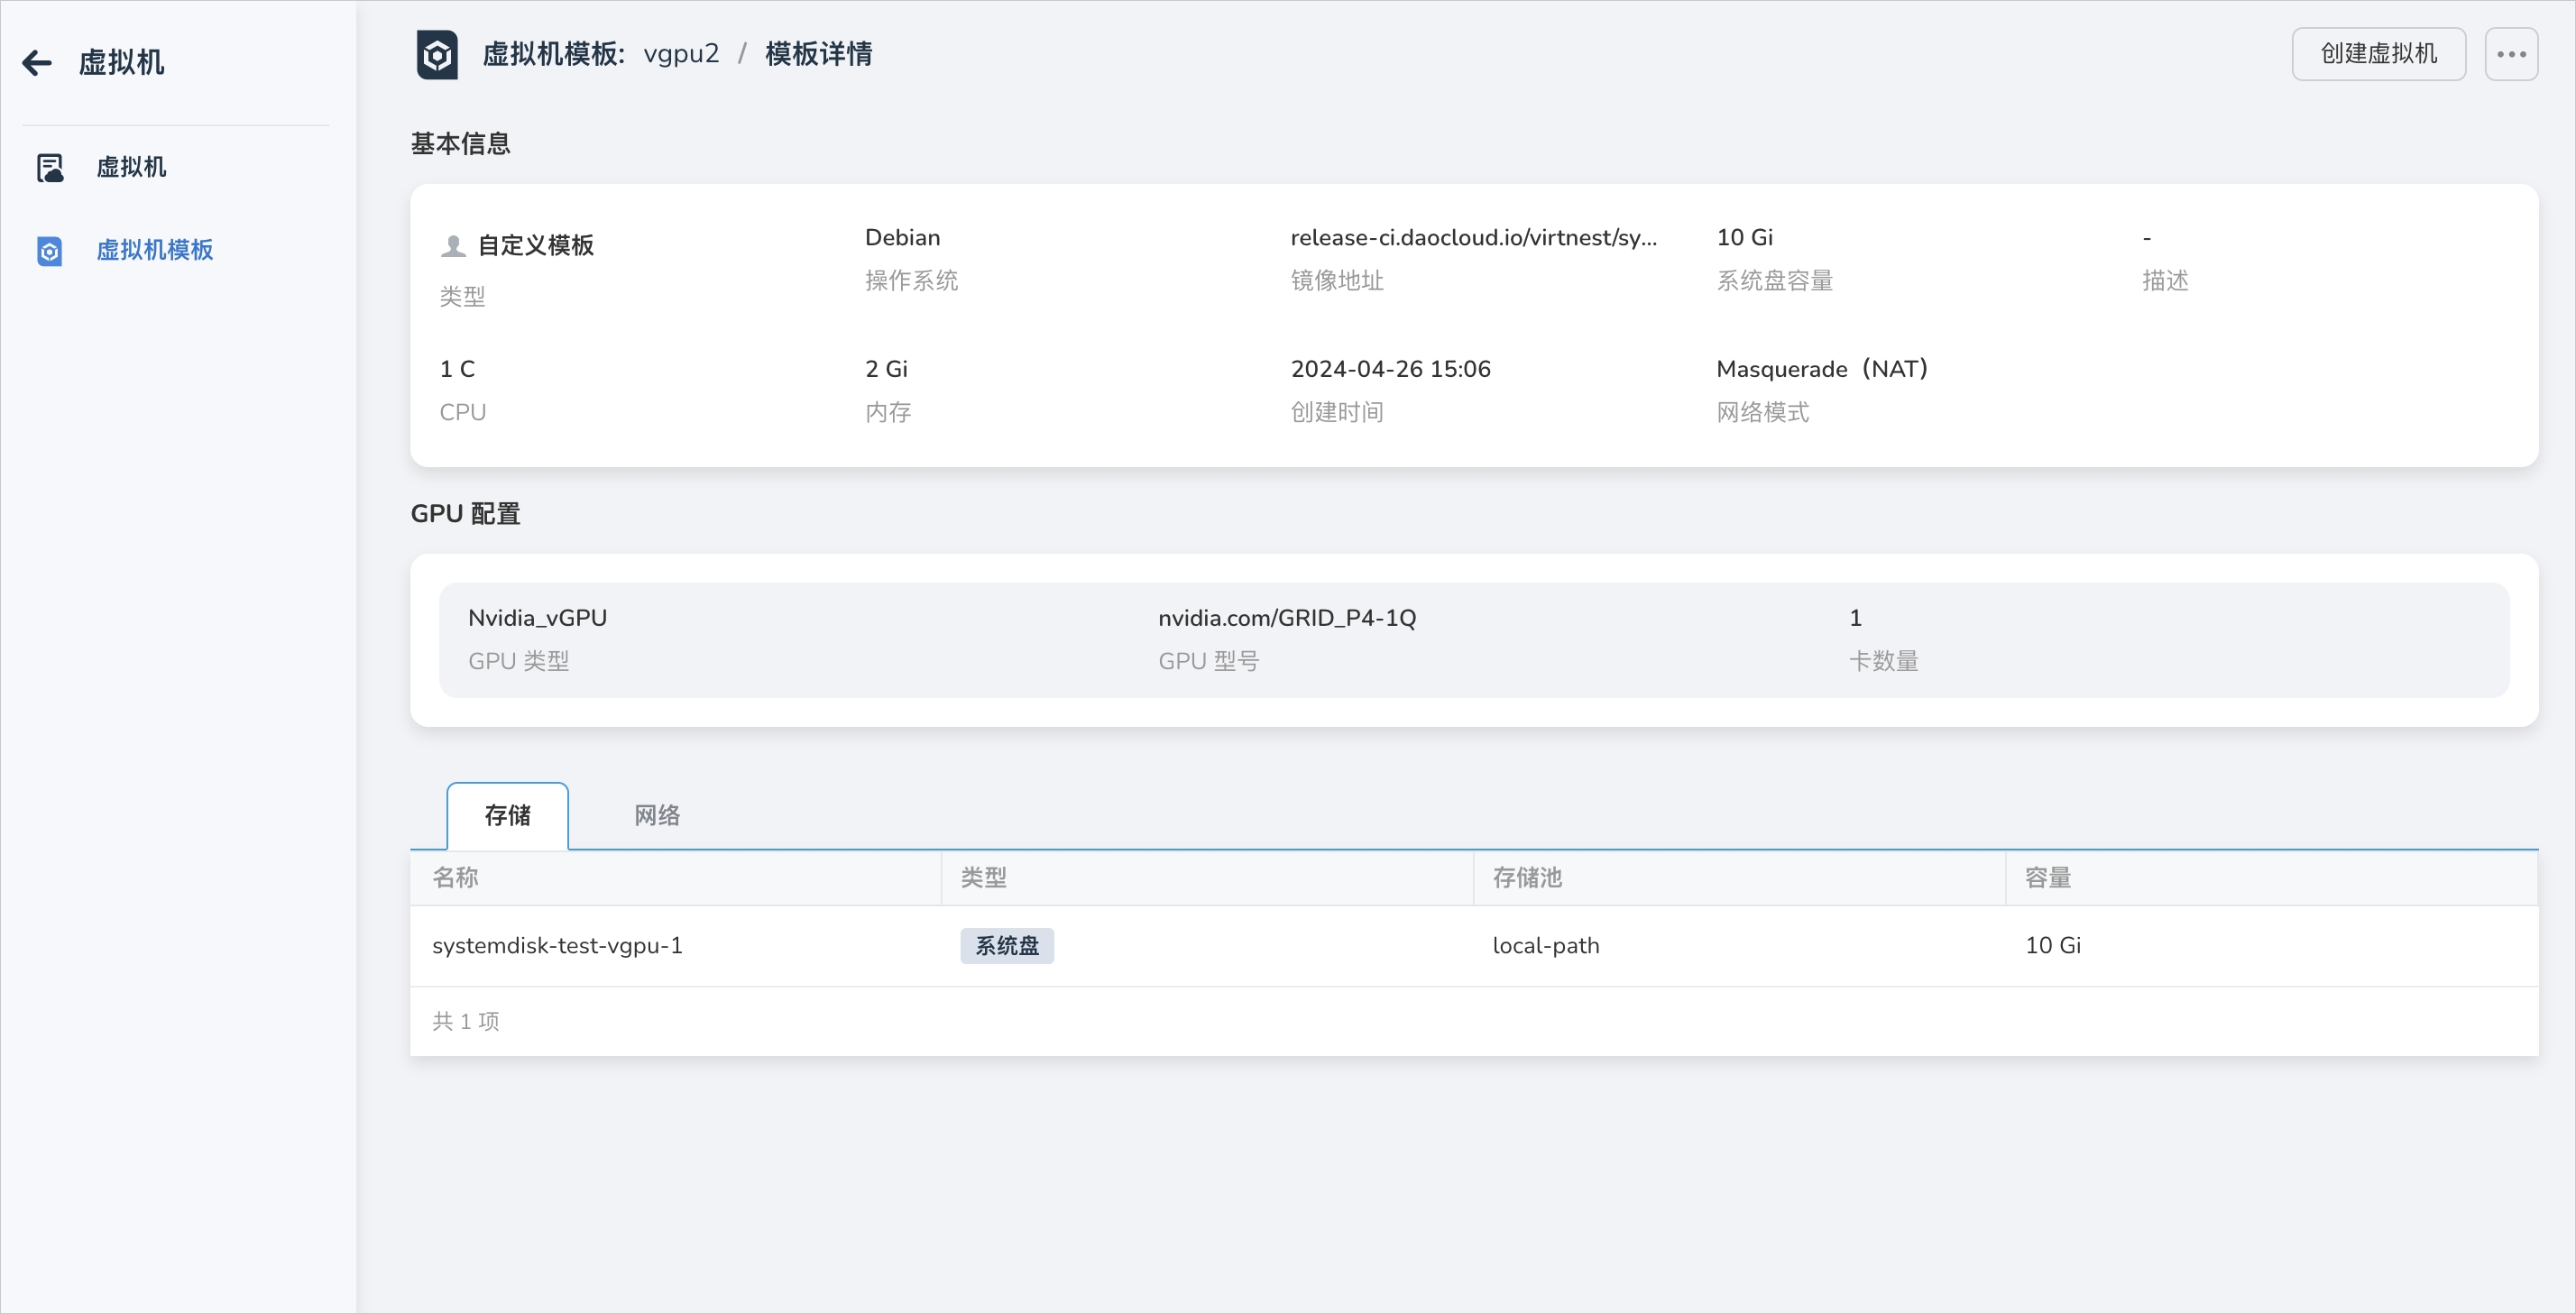Click the 创建虚拟机 button
The height and width of the screenshot is (1314, 2576).
coord(2378,54)
